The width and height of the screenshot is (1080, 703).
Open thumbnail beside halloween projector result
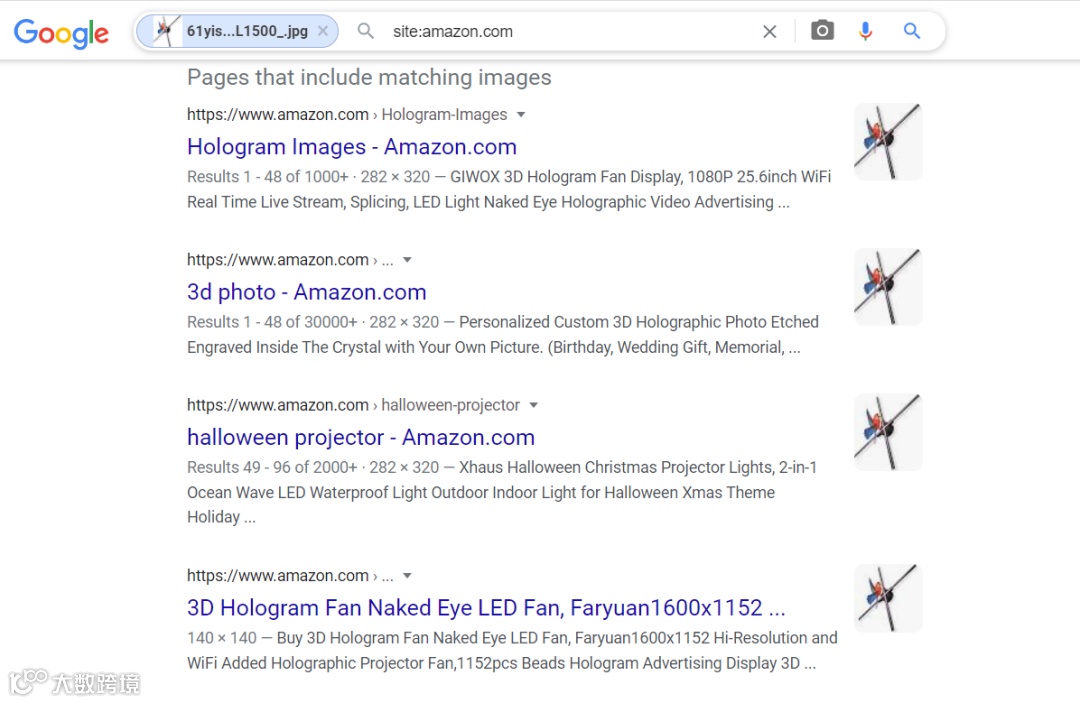tap(889, 432)
